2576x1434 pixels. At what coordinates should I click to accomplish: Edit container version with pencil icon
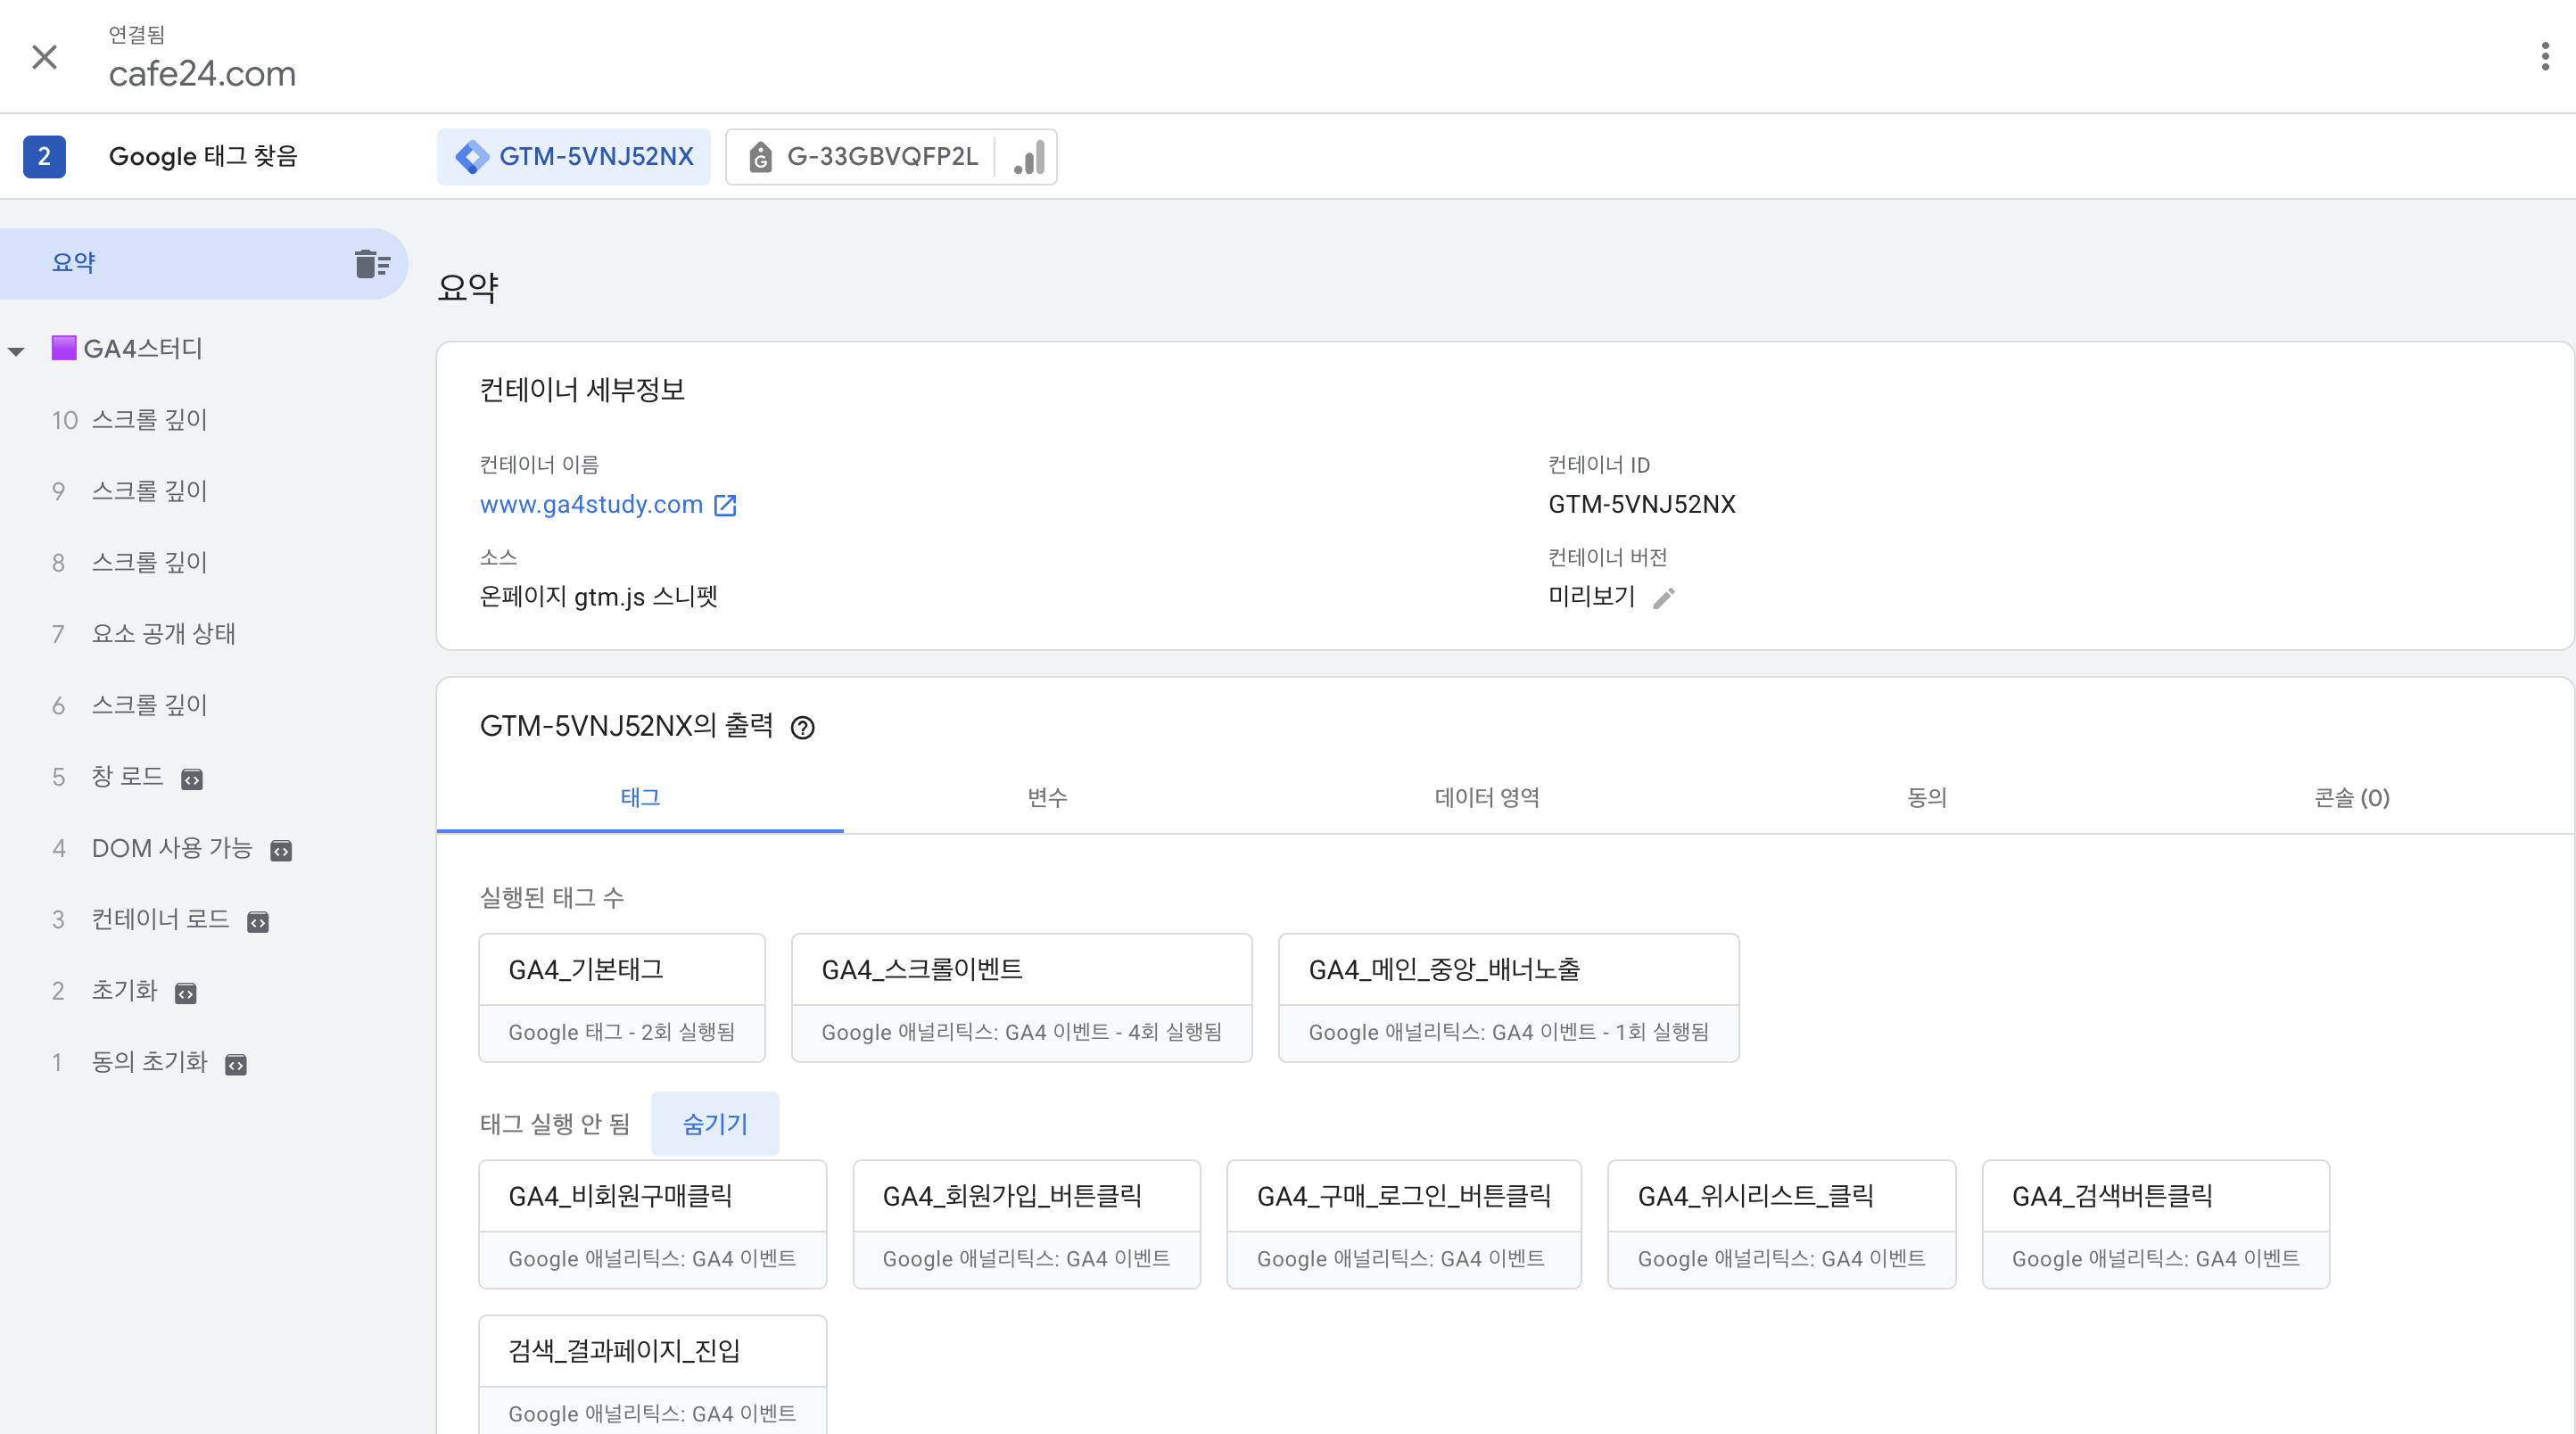click(x=1664, y=598)
